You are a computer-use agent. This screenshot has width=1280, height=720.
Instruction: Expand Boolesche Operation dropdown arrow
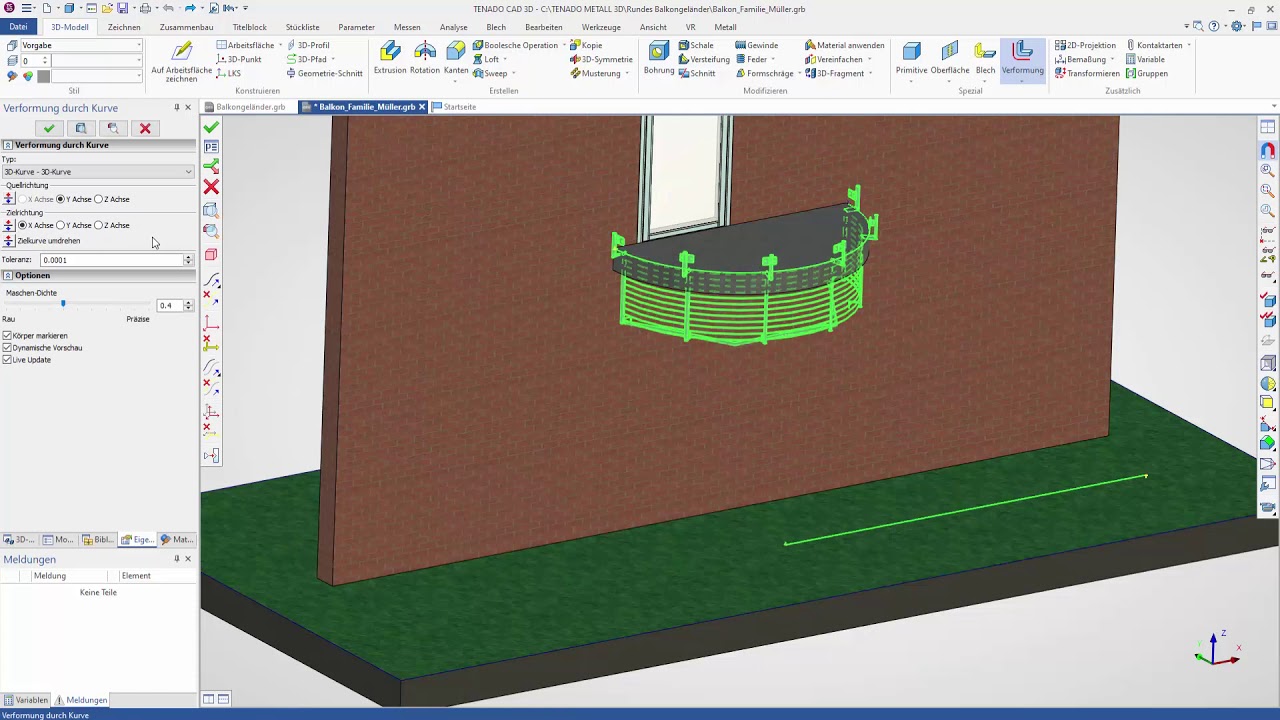[x=564, y=45]
